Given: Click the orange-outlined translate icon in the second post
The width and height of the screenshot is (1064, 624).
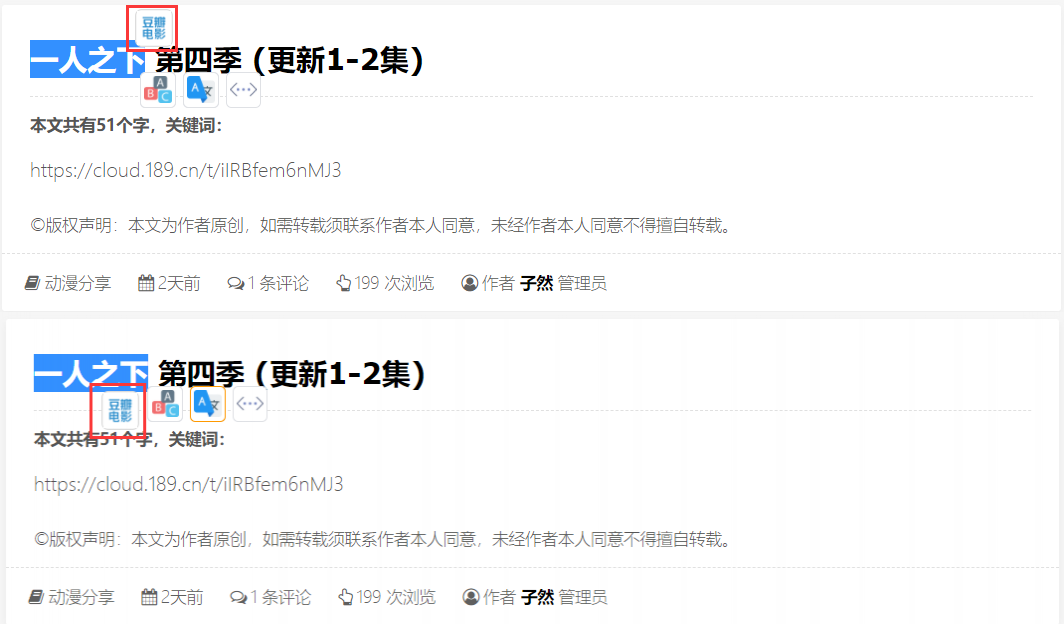Looking at the screenshot, I should coord(208,404).
